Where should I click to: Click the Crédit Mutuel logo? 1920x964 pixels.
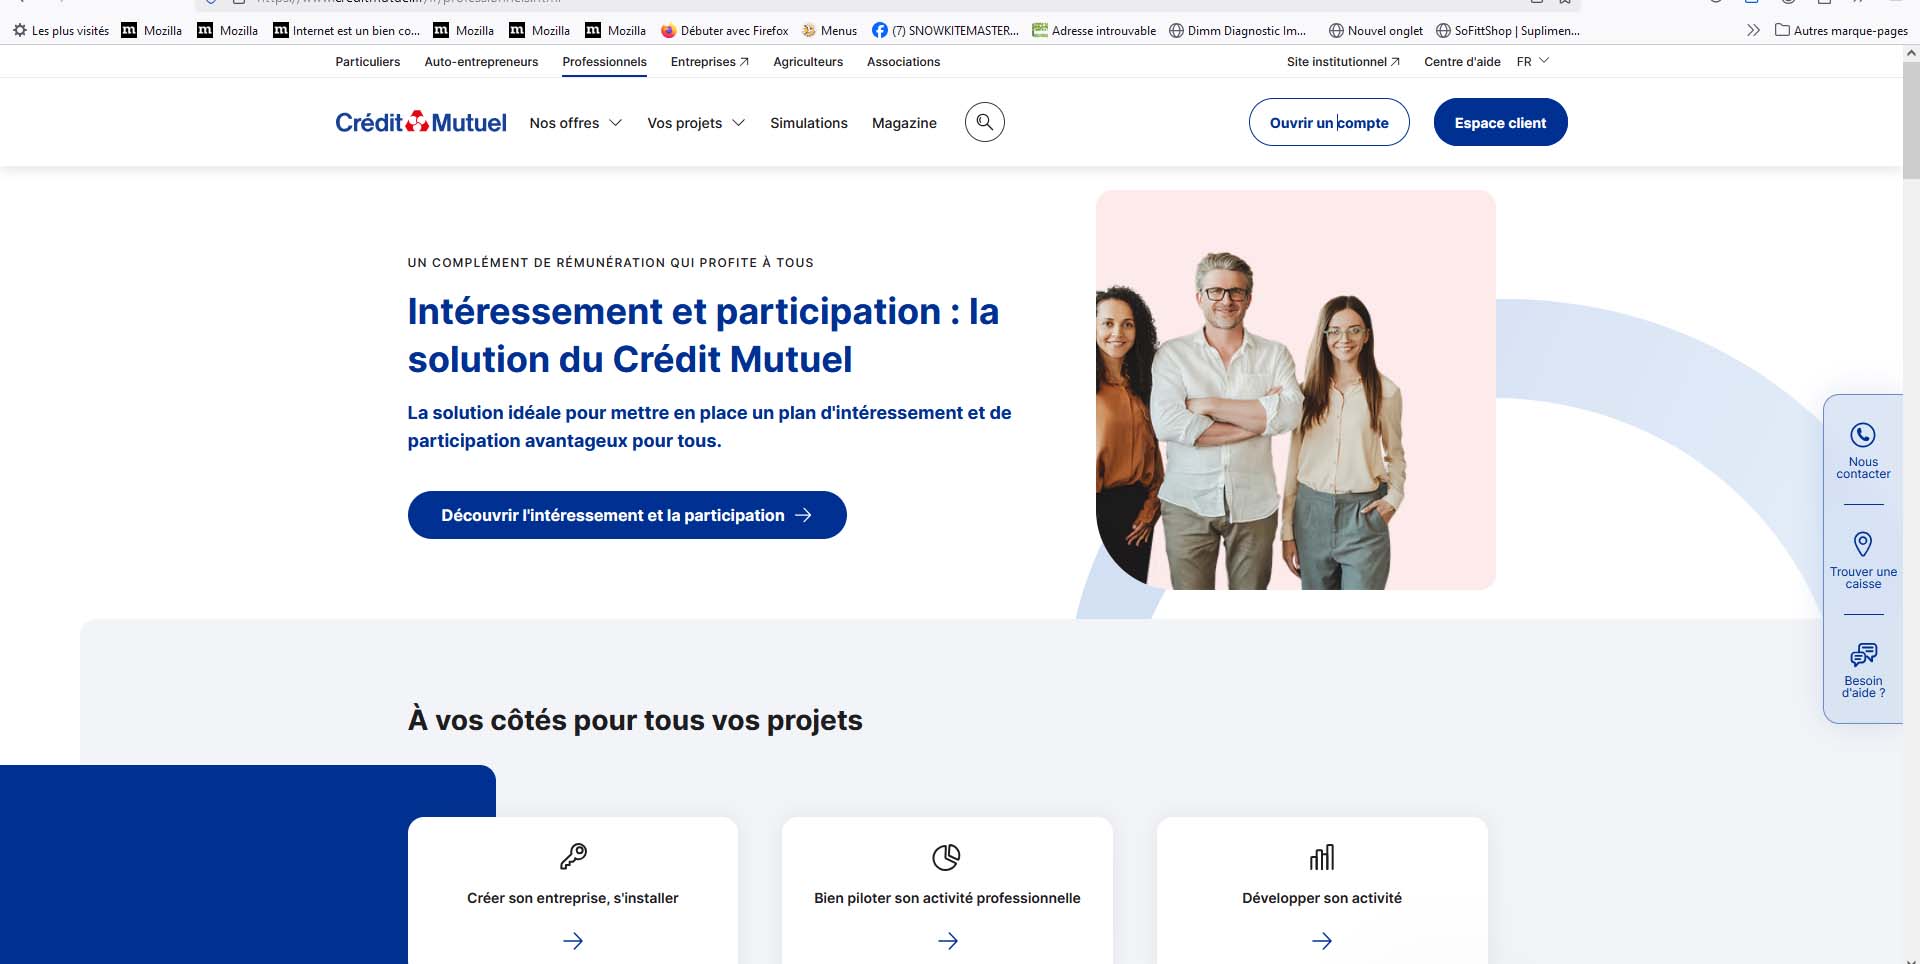420,122
